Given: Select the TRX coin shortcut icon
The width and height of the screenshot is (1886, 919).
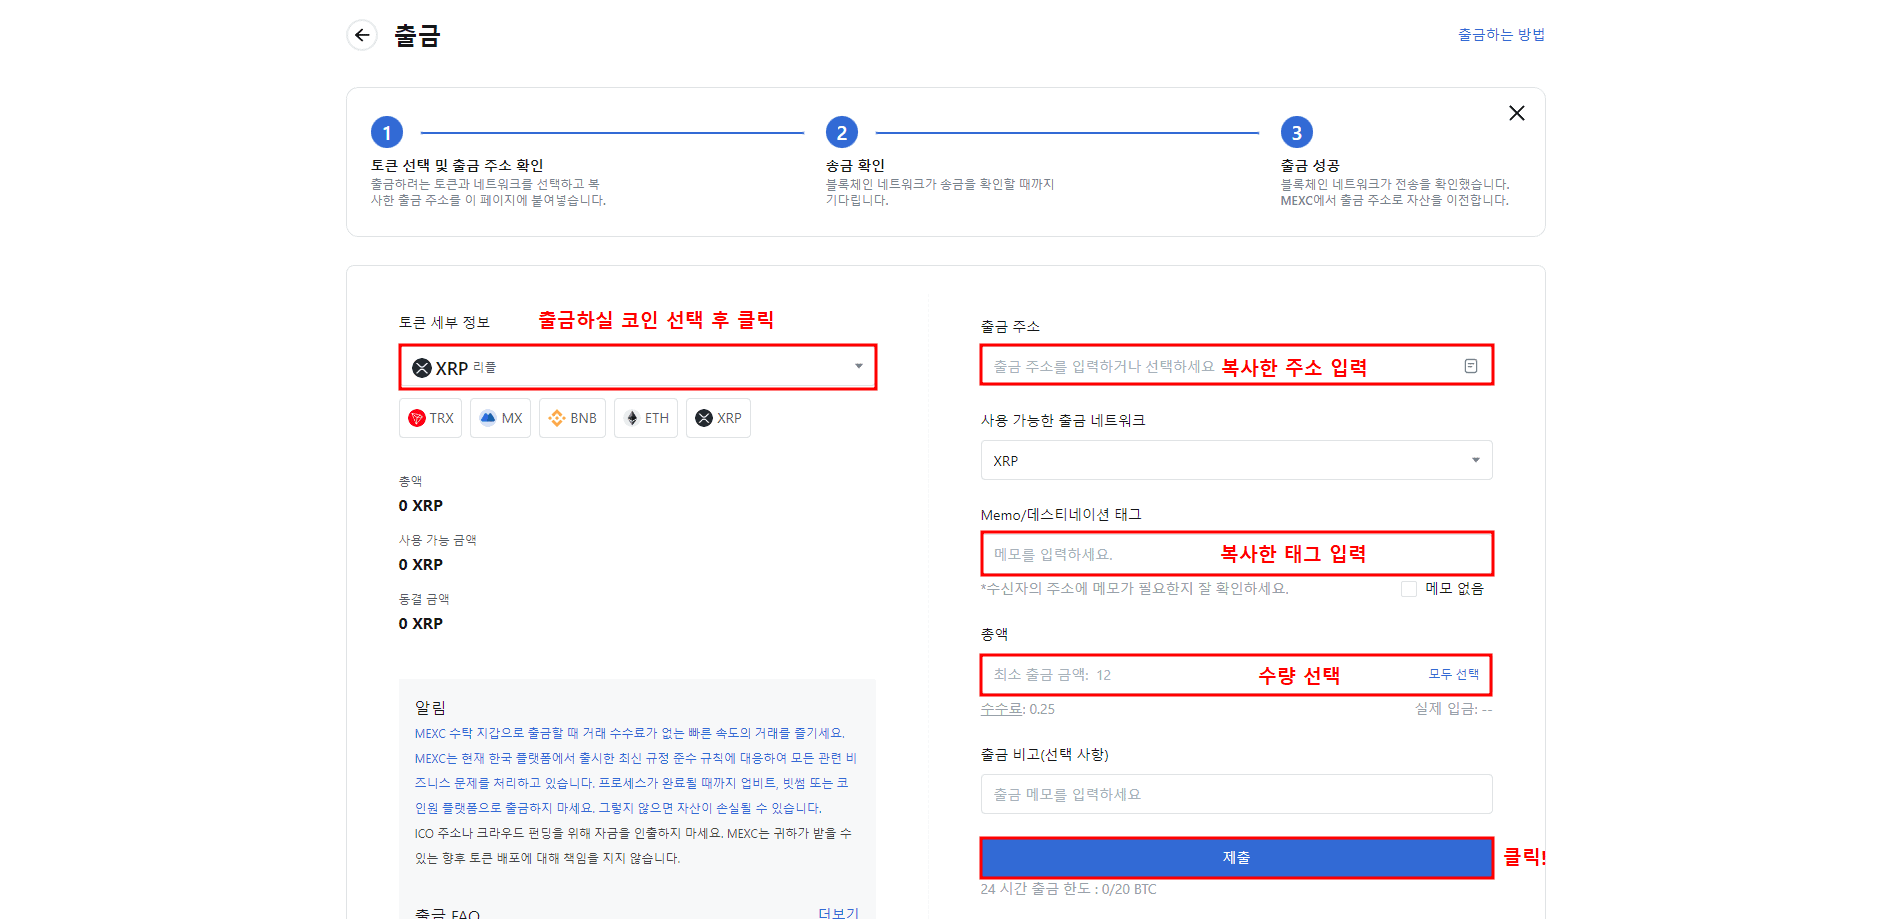Looking at the screenshot, I should pos(430,418).
